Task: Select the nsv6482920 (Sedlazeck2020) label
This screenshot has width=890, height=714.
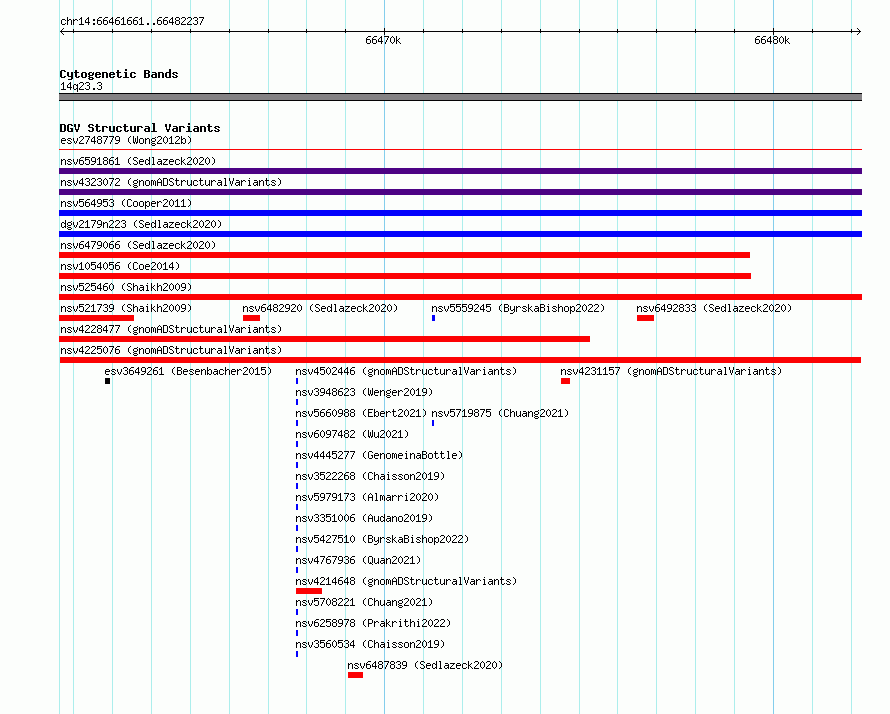Action: [320, 308]
